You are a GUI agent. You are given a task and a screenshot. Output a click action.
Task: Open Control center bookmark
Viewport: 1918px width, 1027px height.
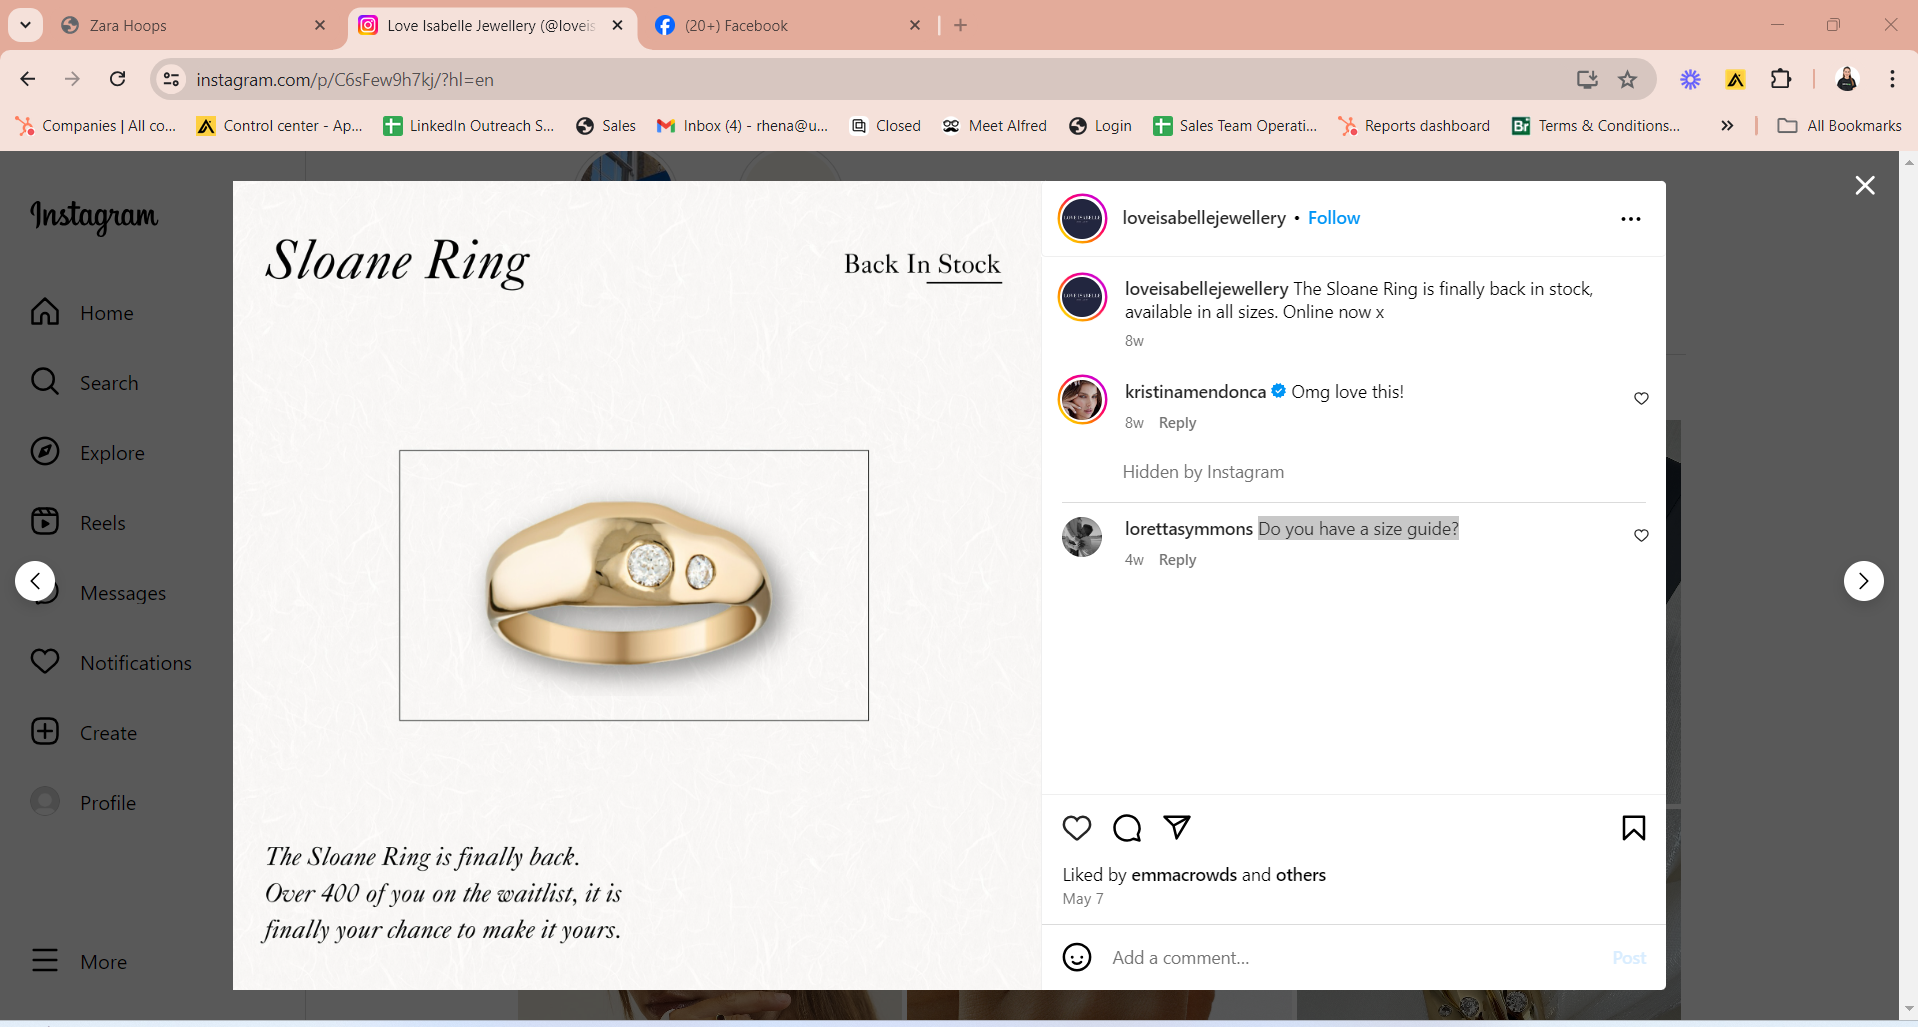pos(280,125)
